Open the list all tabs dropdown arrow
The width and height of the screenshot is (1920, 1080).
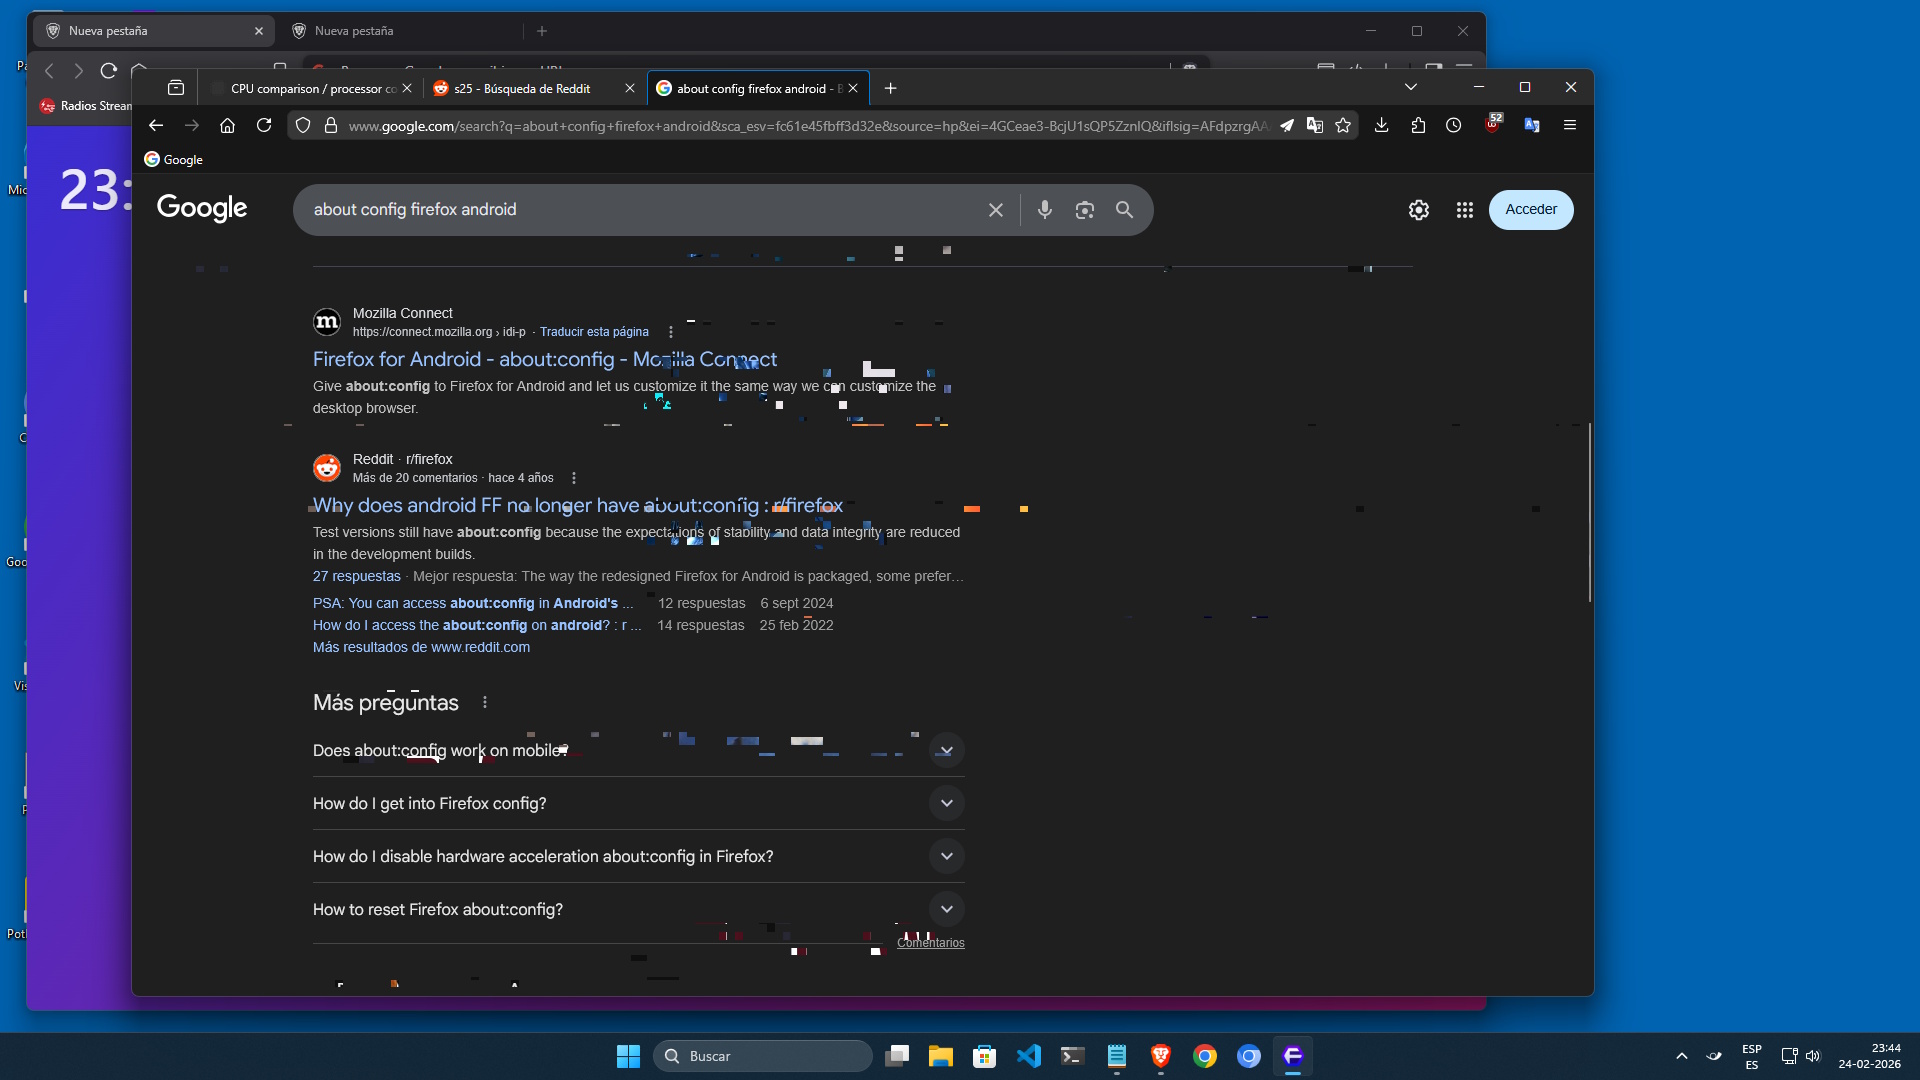tap(1410, 87)
